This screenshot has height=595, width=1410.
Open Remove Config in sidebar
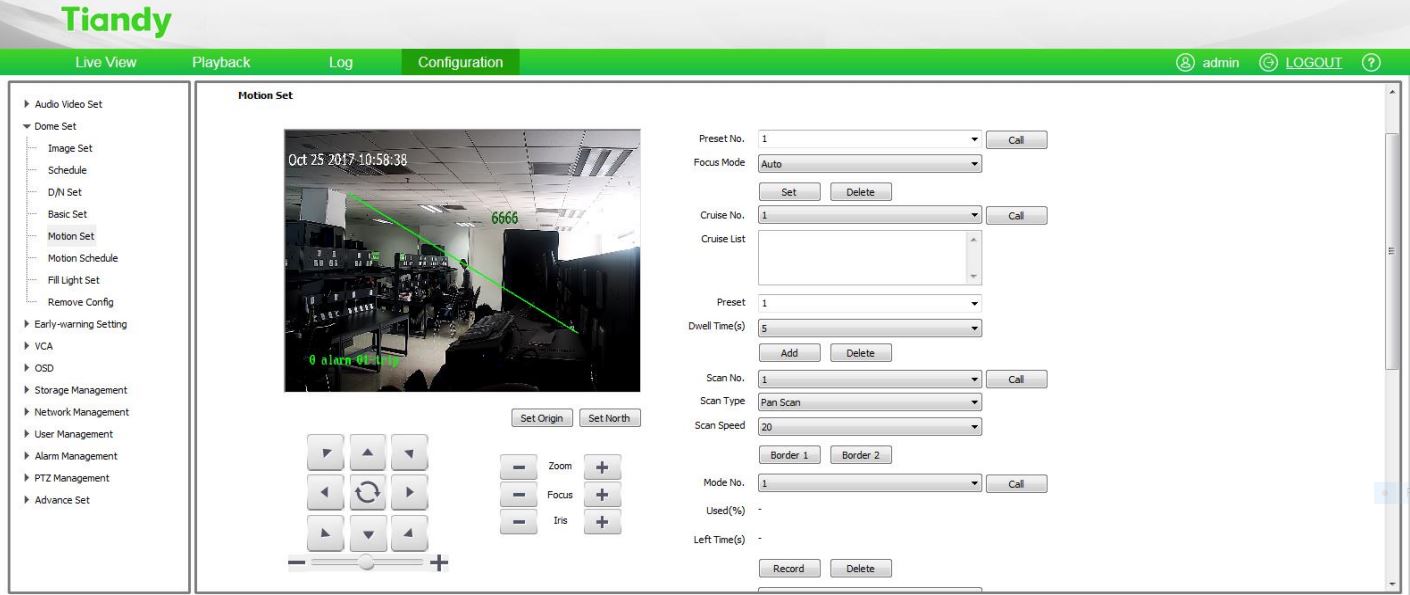click(81, 302)
